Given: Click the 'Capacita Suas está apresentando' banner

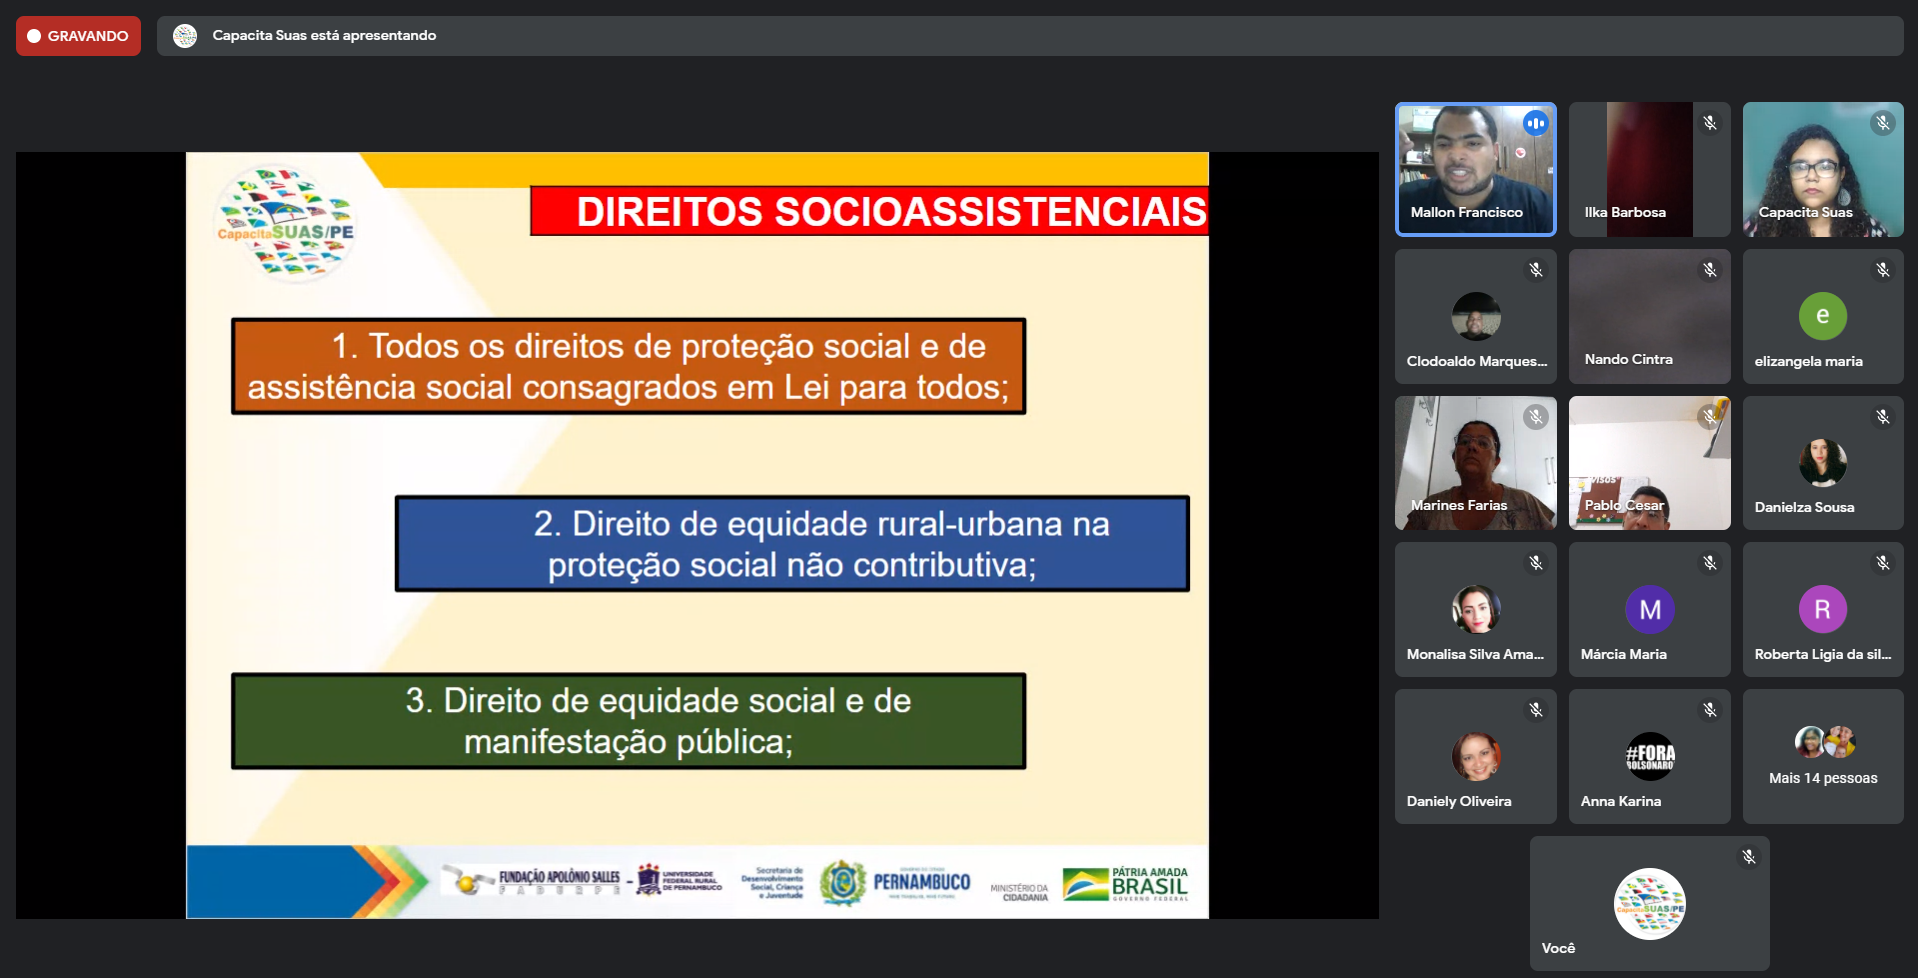Looking at the screenshot, I should tap(324, 36).
